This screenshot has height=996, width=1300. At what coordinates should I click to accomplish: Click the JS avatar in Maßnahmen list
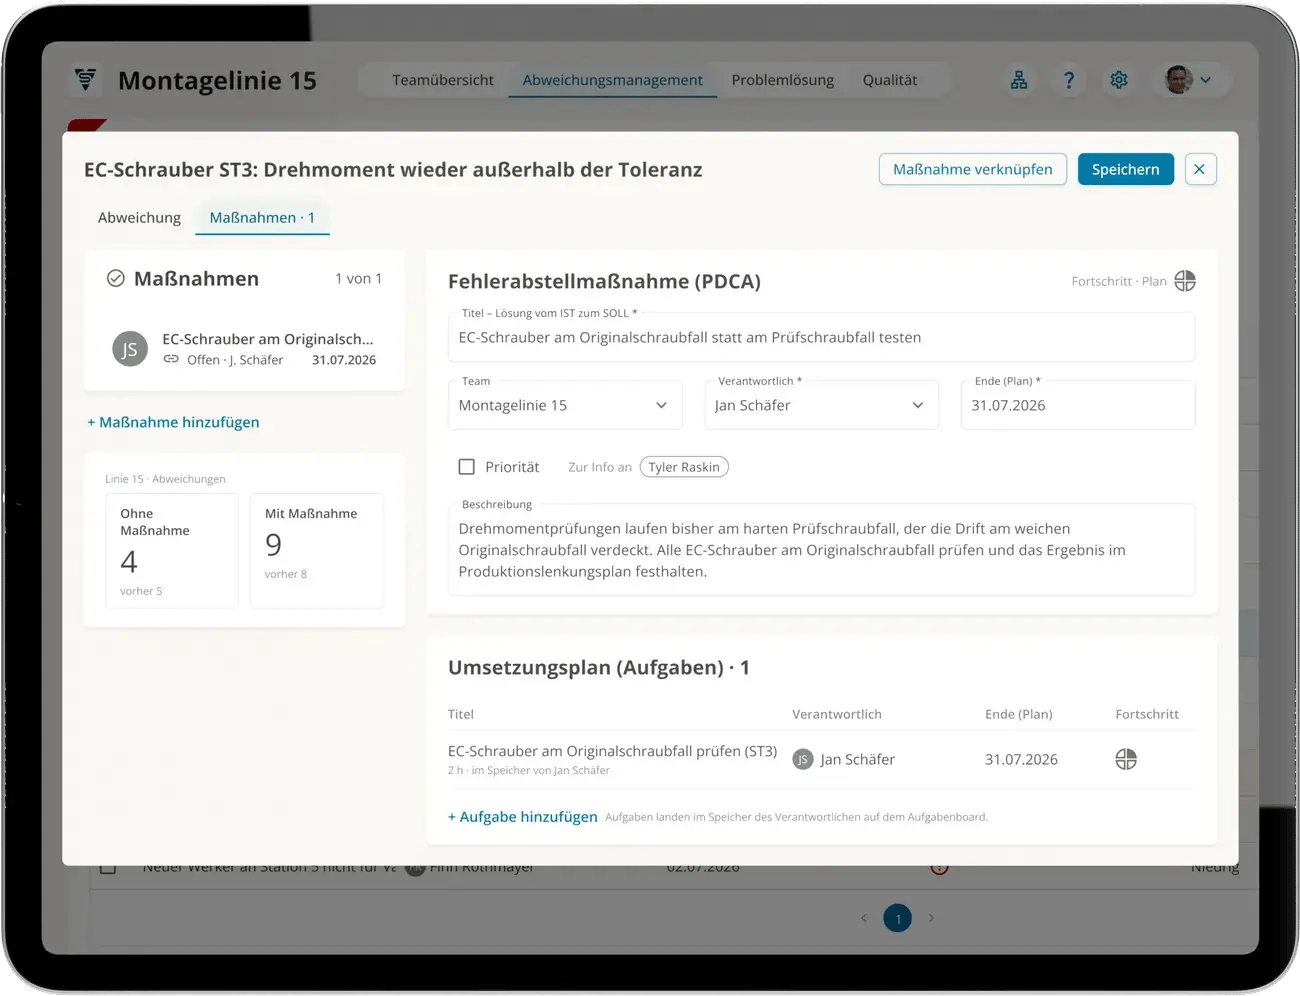point(130,349)
